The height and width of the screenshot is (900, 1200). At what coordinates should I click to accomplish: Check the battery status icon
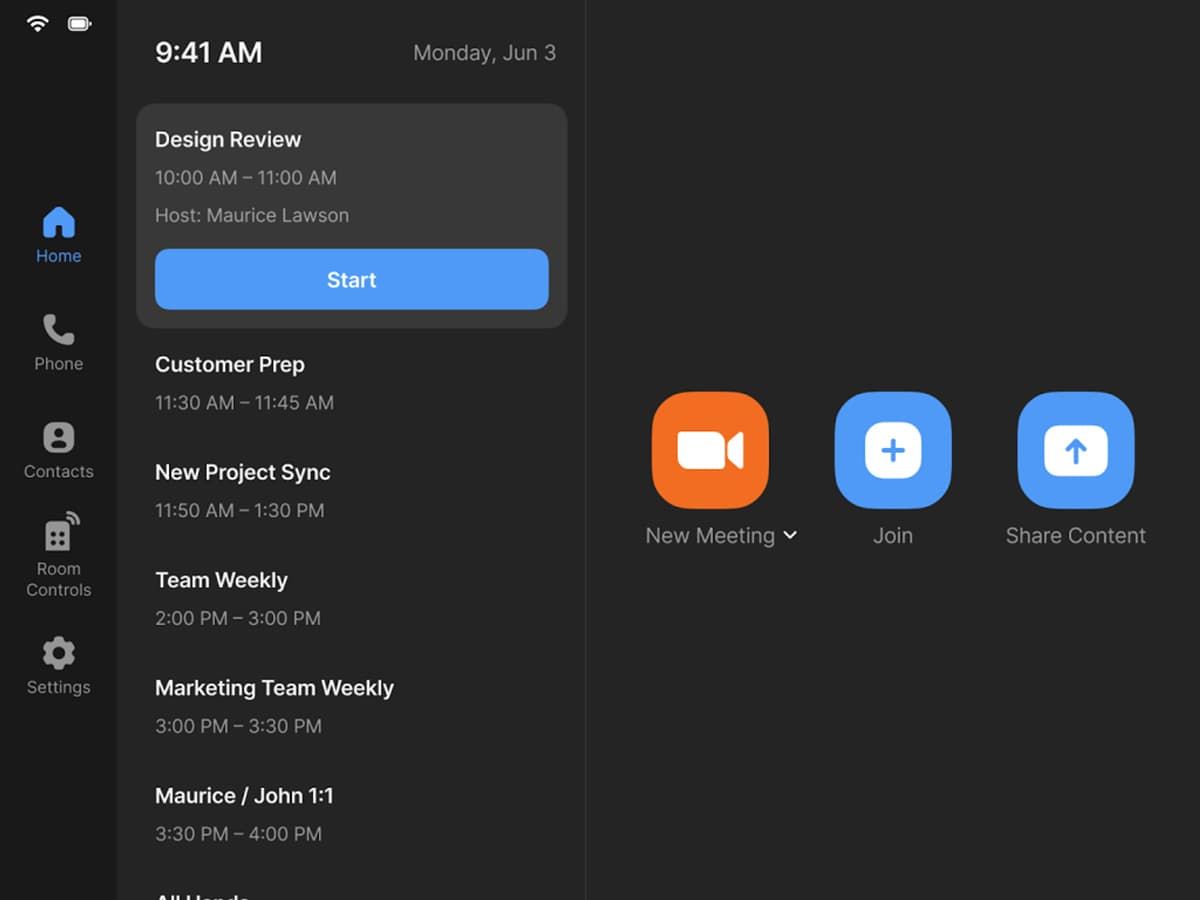click(80, 23)
